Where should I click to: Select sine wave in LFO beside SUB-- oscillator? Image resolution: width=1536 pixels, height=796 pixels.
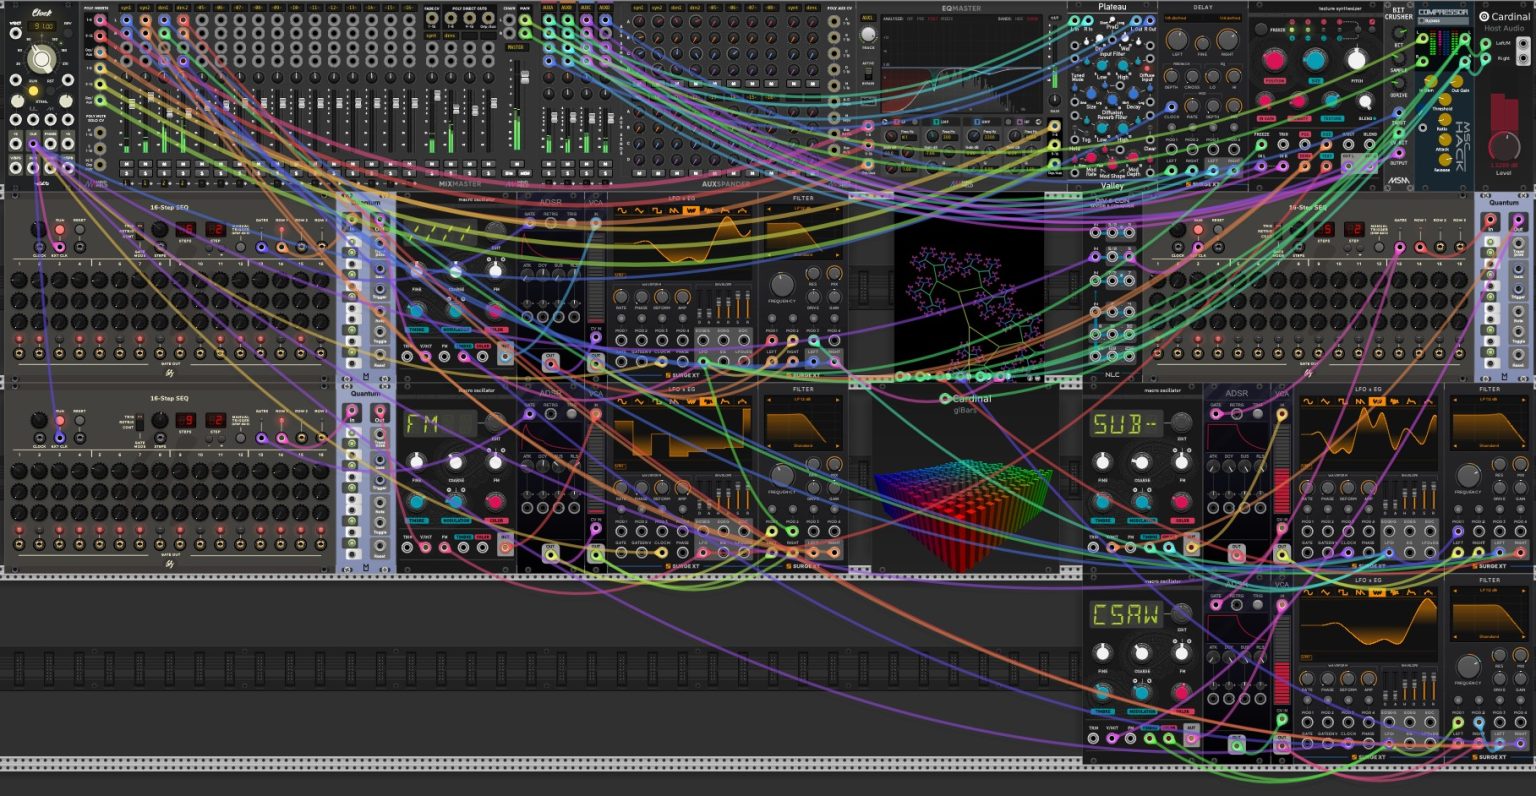click(x=1308, y=402)
